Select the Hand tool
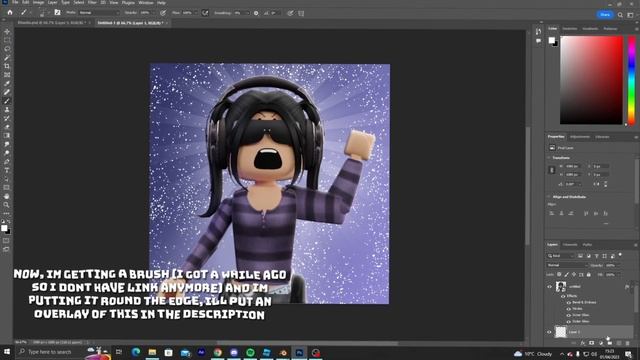The height and width of the screenshot is (360, 640). tap(7, 196)
